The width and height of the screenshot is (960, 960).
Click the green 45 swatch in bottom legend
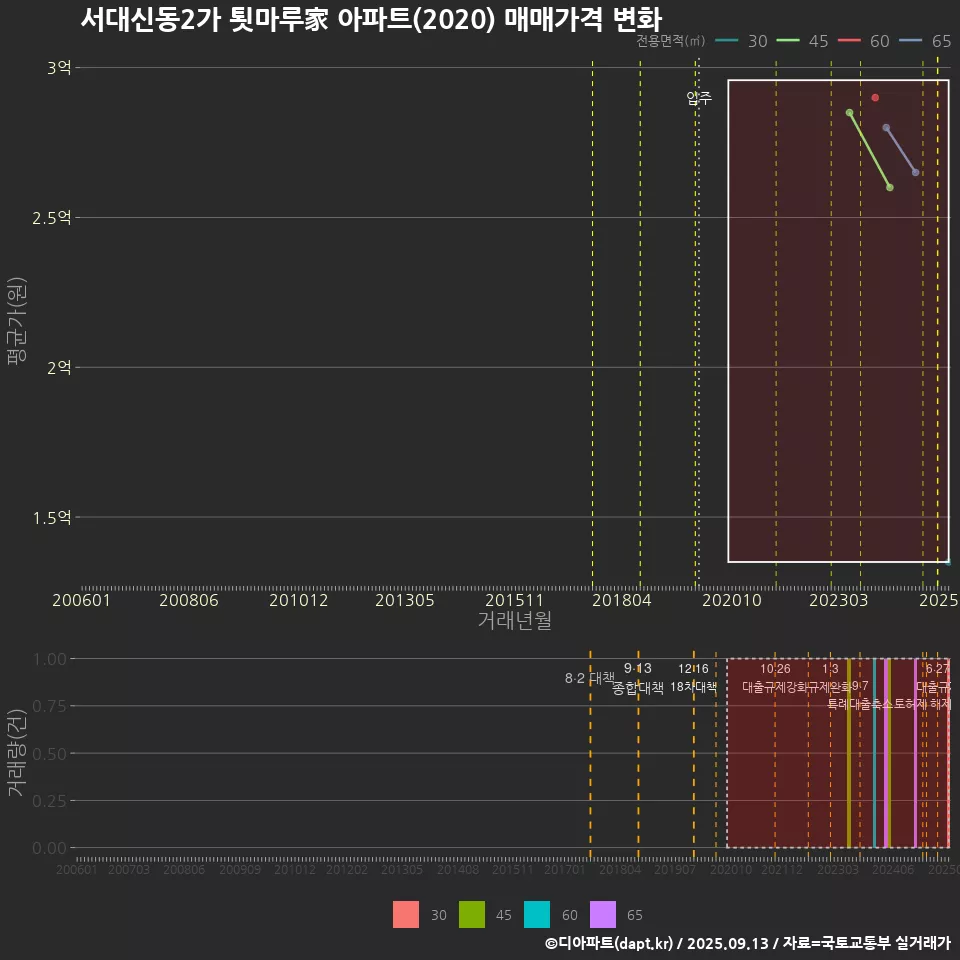click(x=472, y=915)
